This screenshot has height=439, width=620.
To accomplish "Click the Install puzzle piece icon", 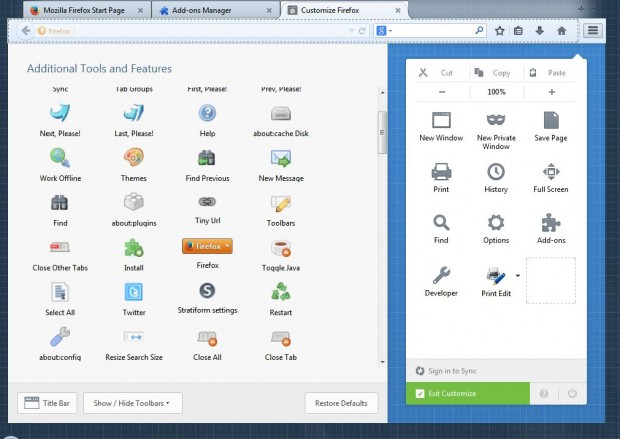I will (134, 248).
